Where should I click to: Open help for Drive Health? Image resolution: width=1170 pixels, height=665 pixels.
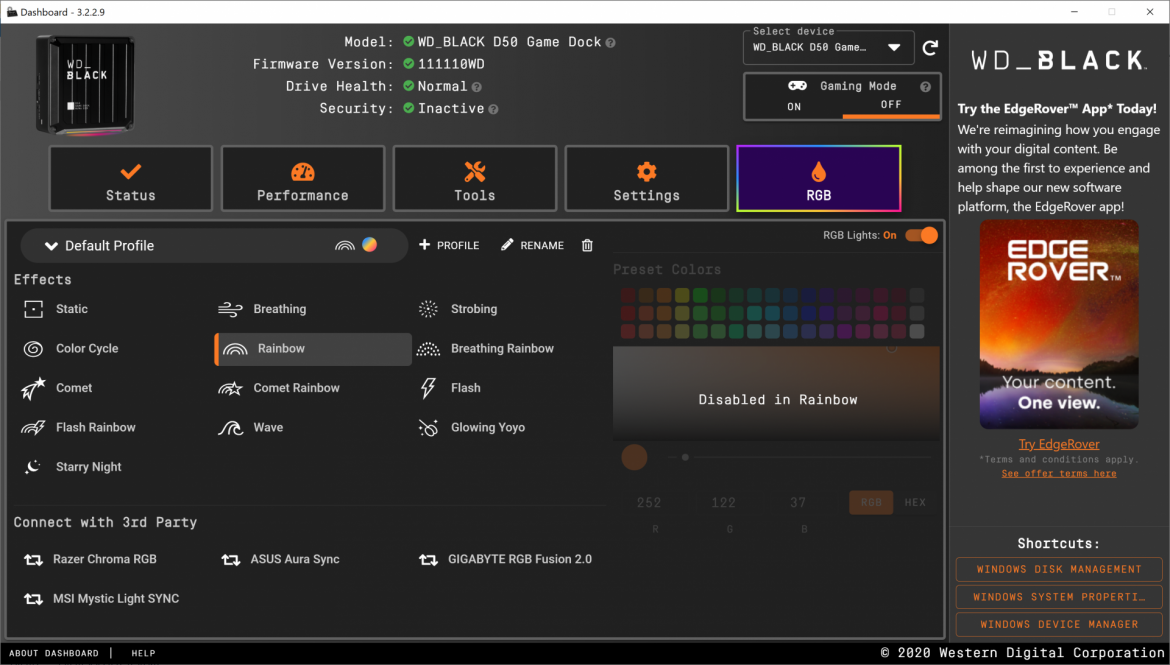coord(477,87)
